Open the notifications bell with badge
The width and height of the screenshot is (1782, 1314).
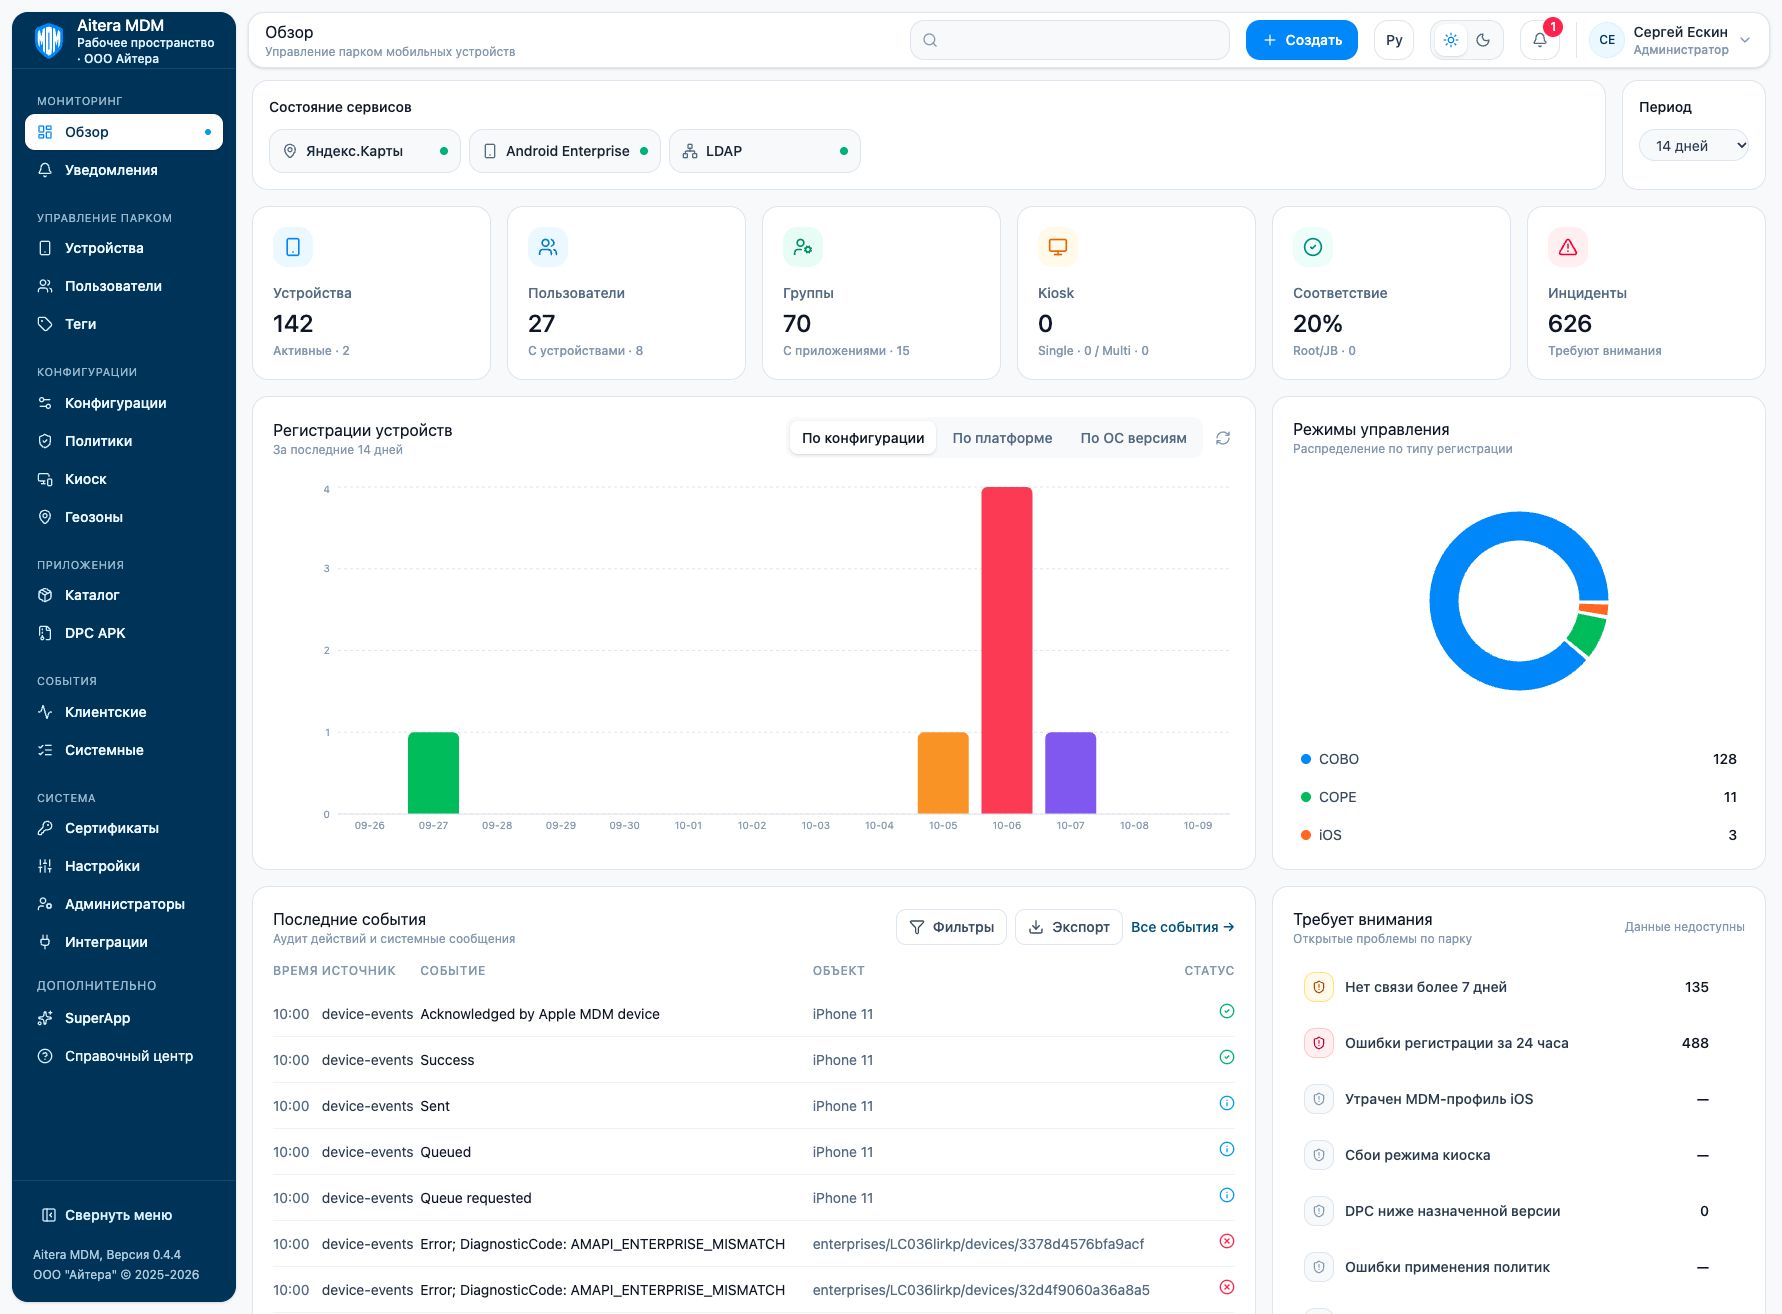tap(1540, 40)
